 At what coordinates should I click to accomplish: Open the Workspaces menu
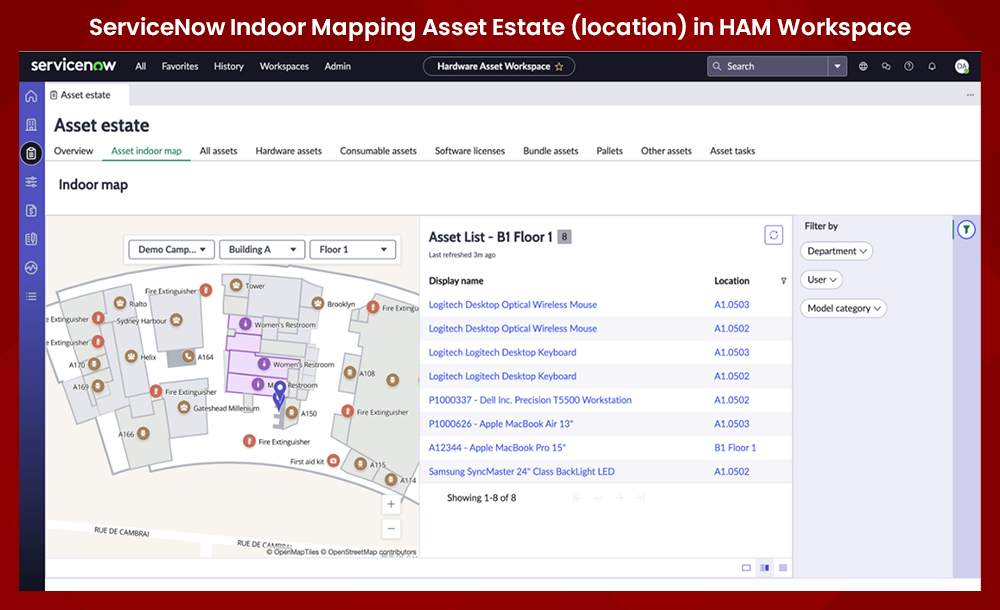[x=284, y=66]
